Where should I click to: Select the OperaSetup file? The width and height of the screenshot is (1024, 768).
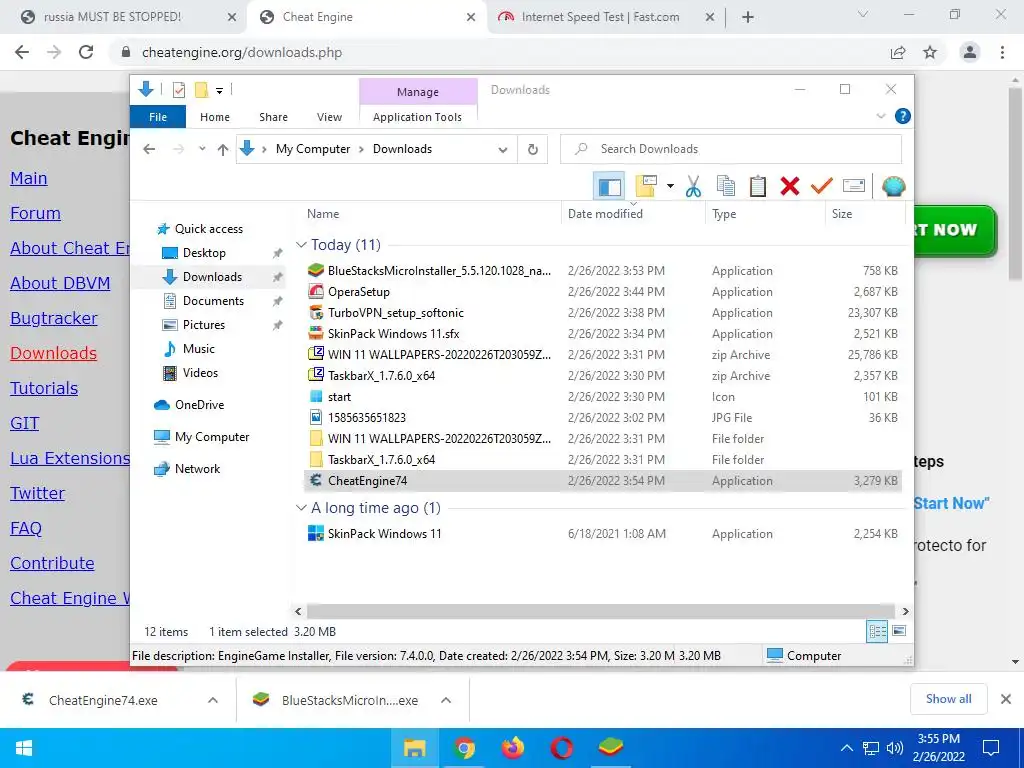[x=603, y=292]
